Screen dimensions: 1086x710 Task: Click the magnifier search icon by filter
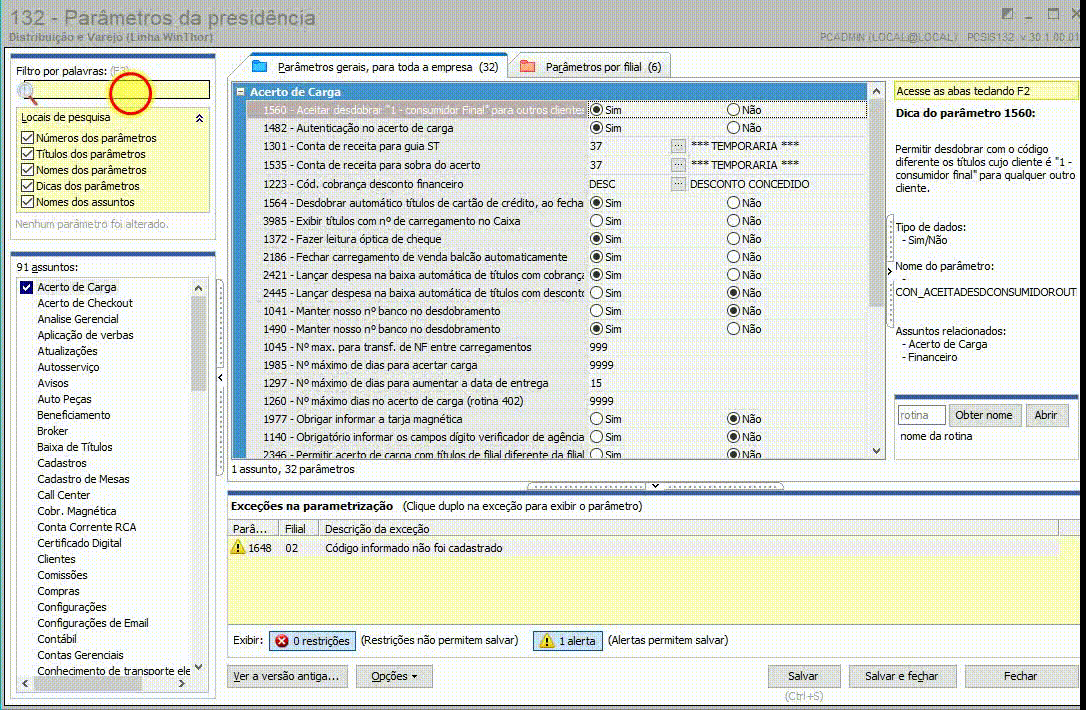[x=26, y=91]
